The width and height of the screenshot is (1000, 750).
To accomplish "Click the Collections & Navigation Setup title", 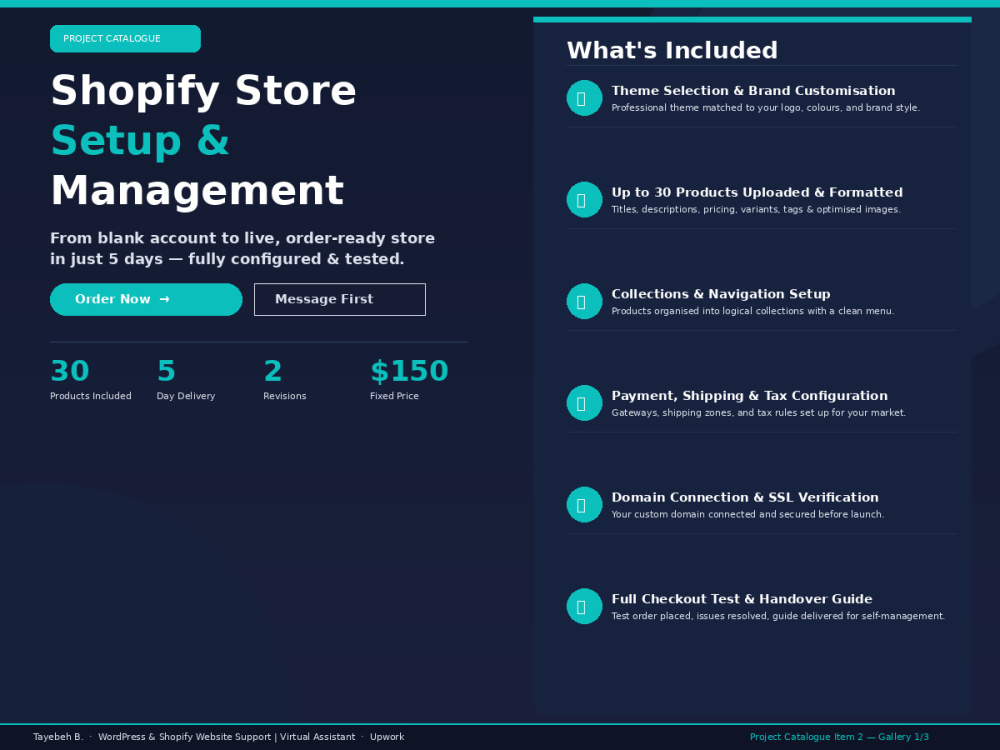I will pos(721,294).
